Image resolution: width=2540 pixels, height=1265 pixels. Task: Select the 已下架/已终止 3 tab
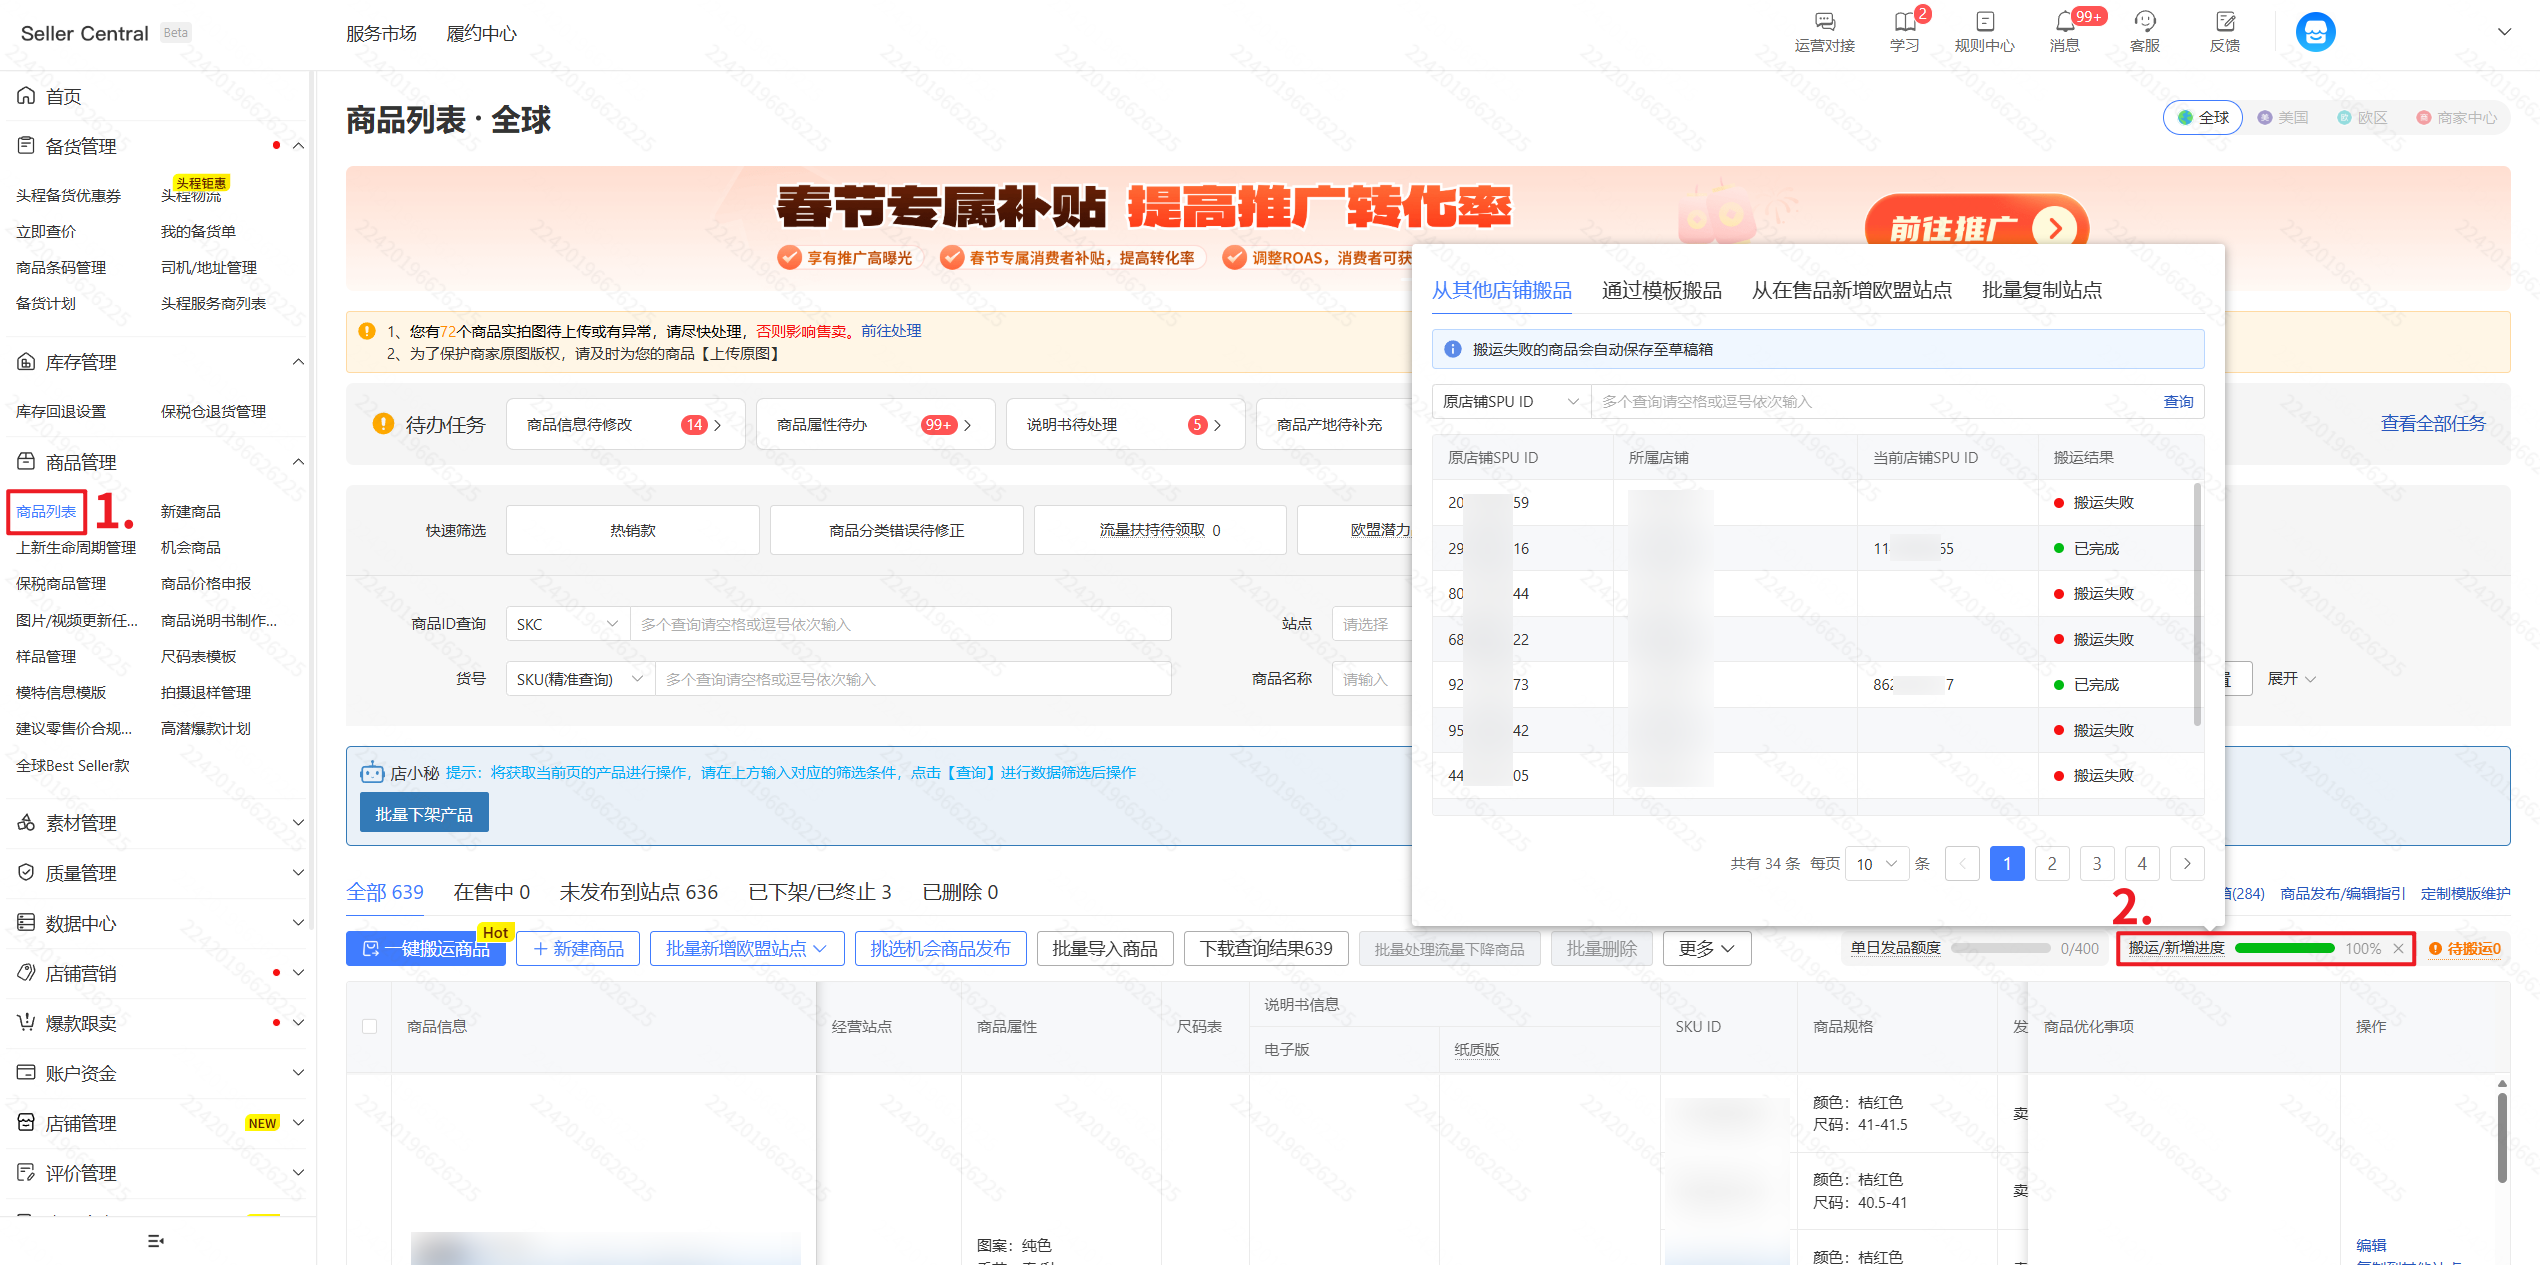pyautogui.click(x=819, y=892)
